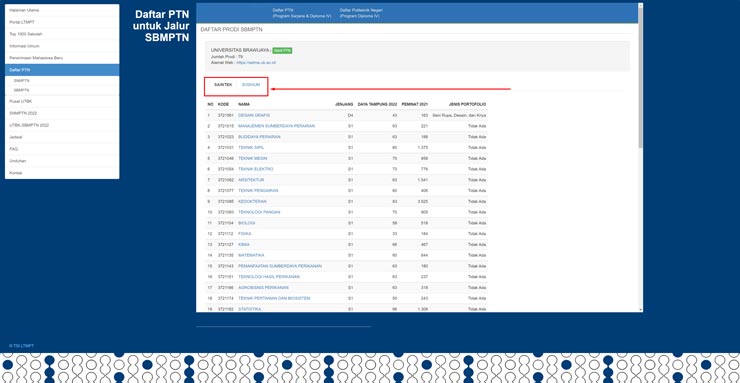This screenshot has height=383, width=740.
Task: Click the 'TSI LTMPT' footer text
Action: click(x=22, y=346)
